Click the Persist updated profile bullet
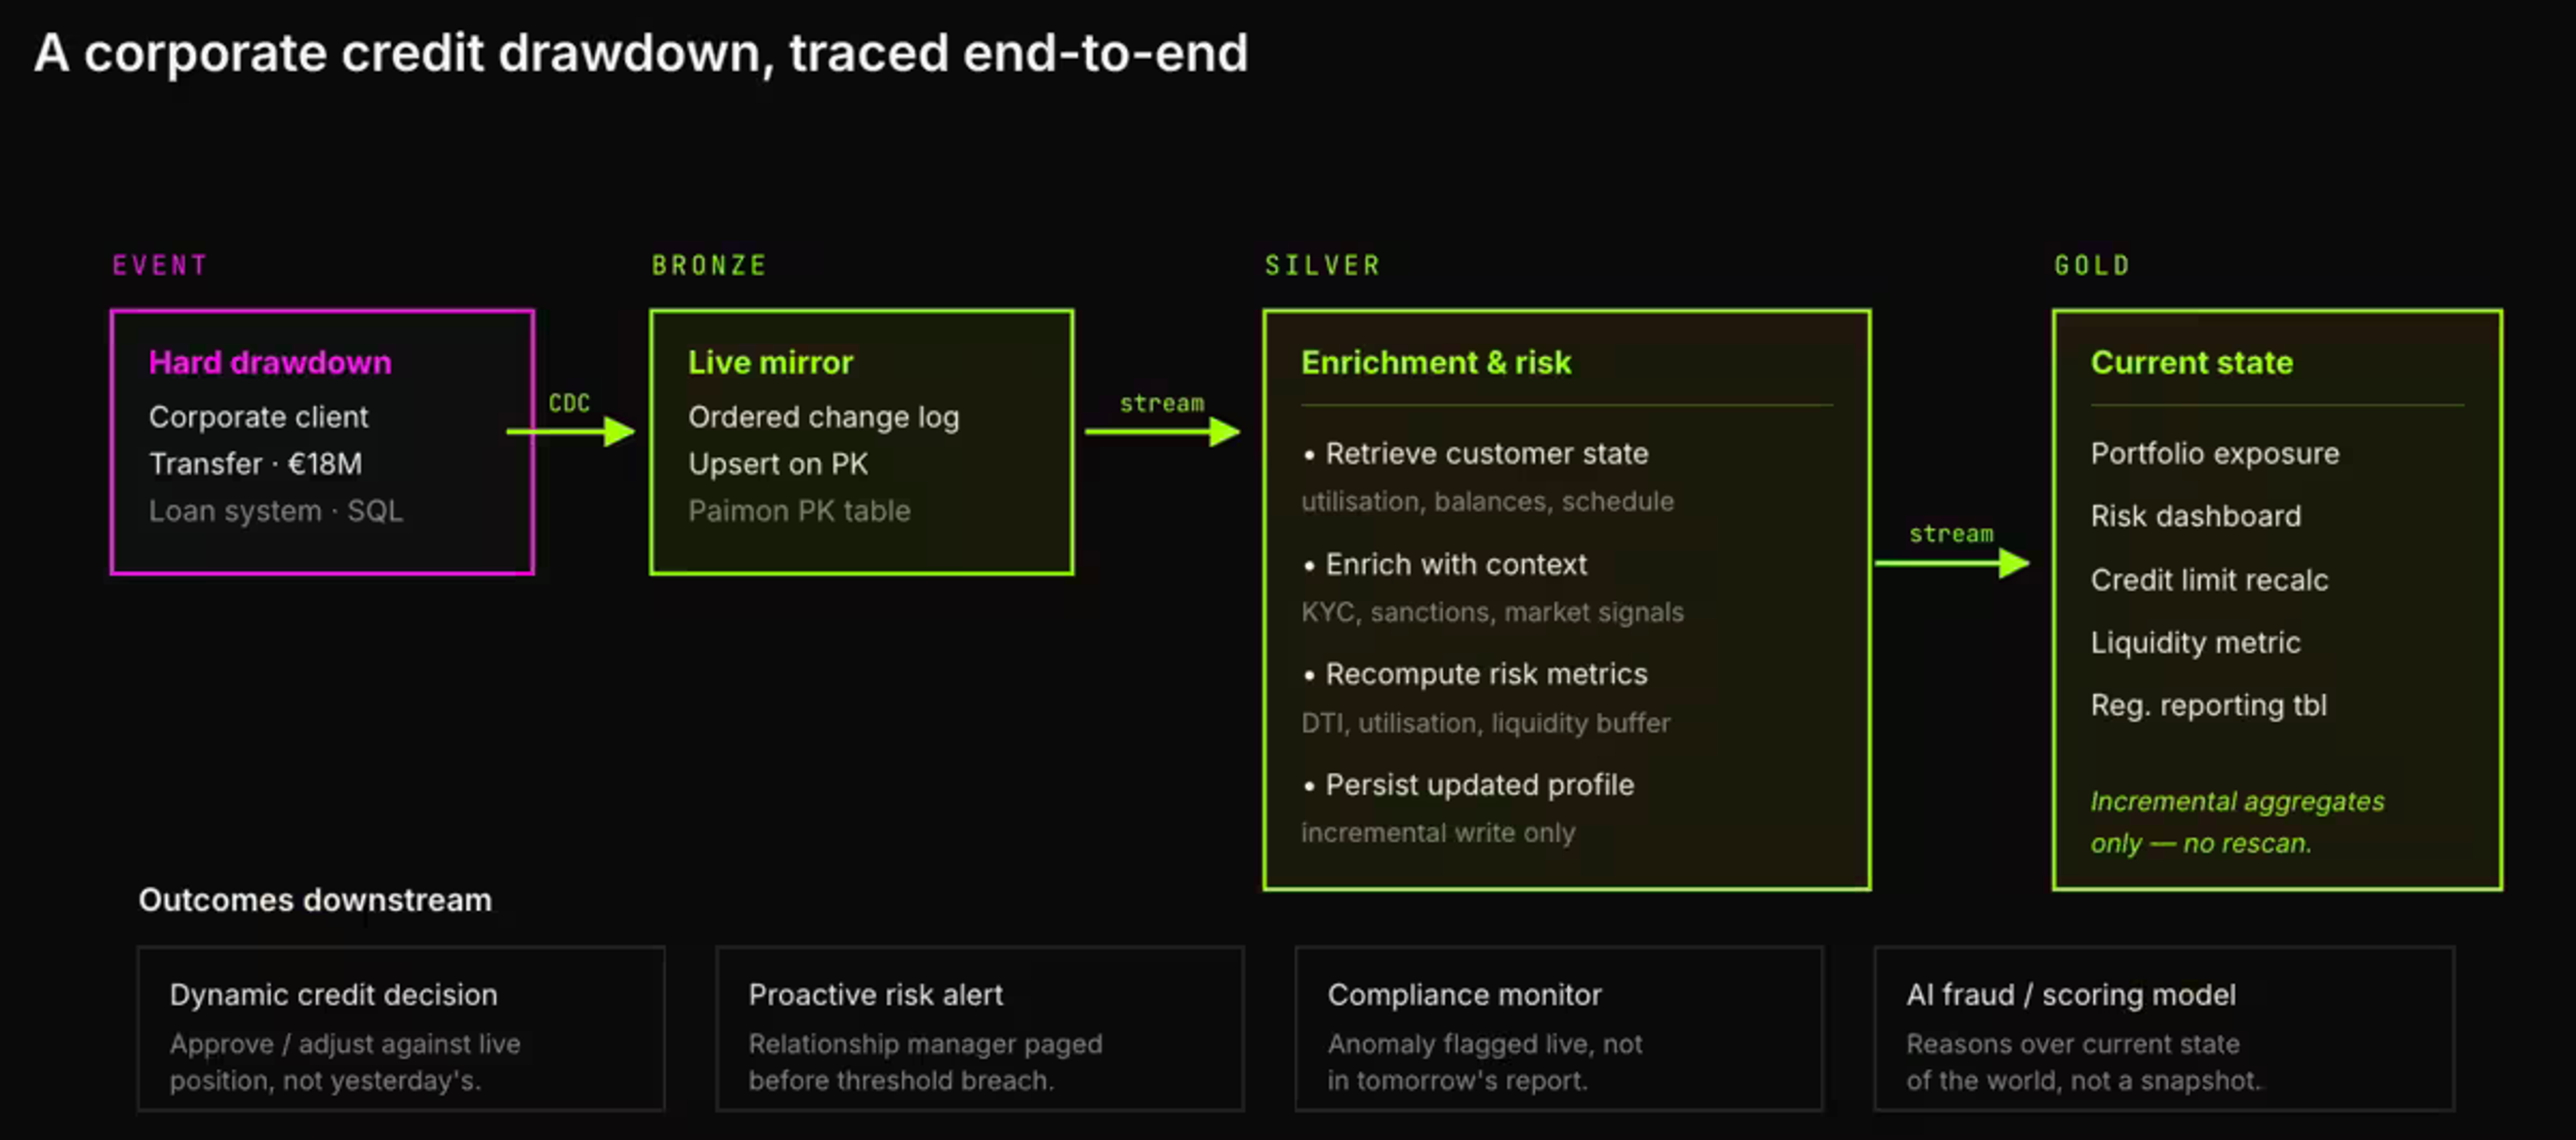2576x1140 pixels. (1469, 785)
